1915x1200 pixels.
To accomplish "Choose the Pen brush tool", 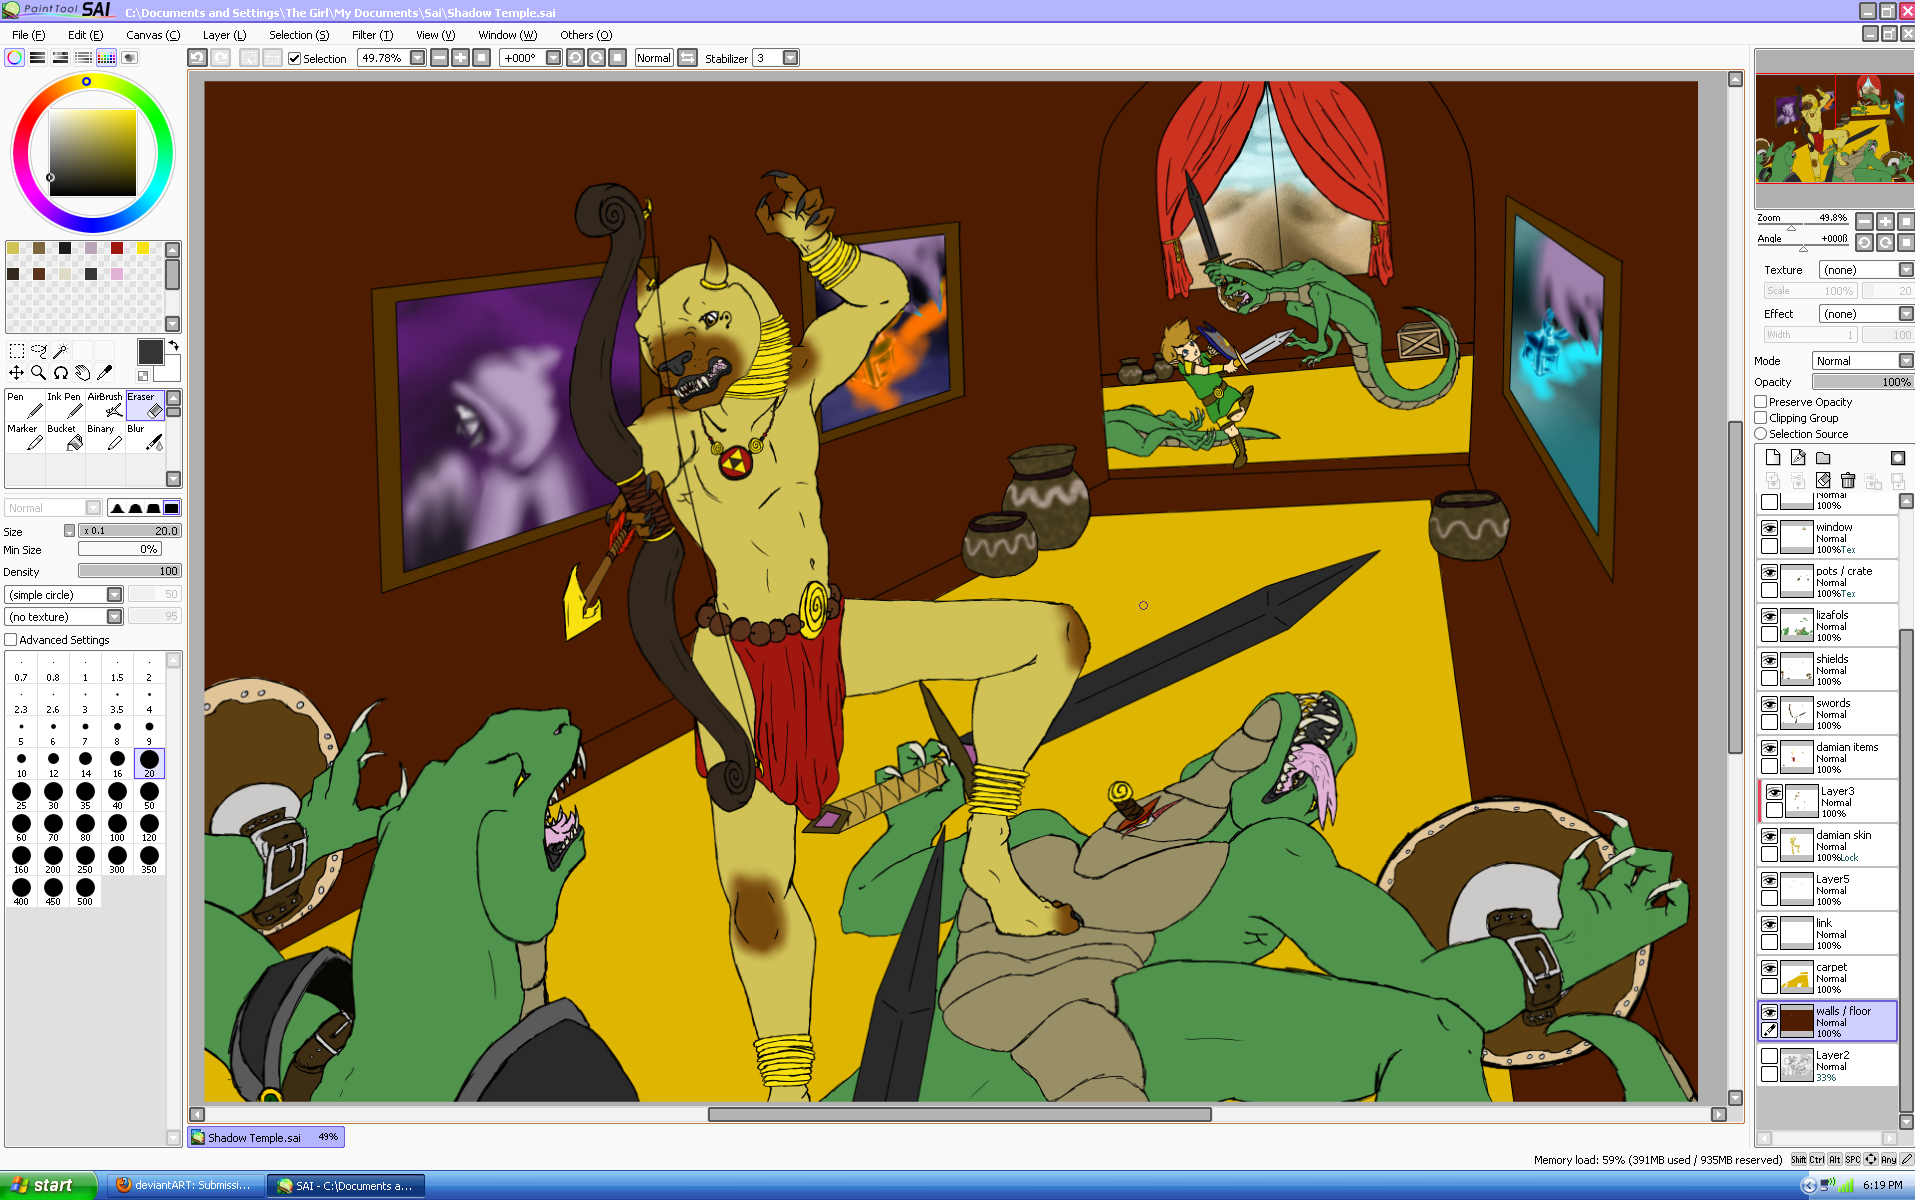I will pyautogui.click(x=25, y=405).
